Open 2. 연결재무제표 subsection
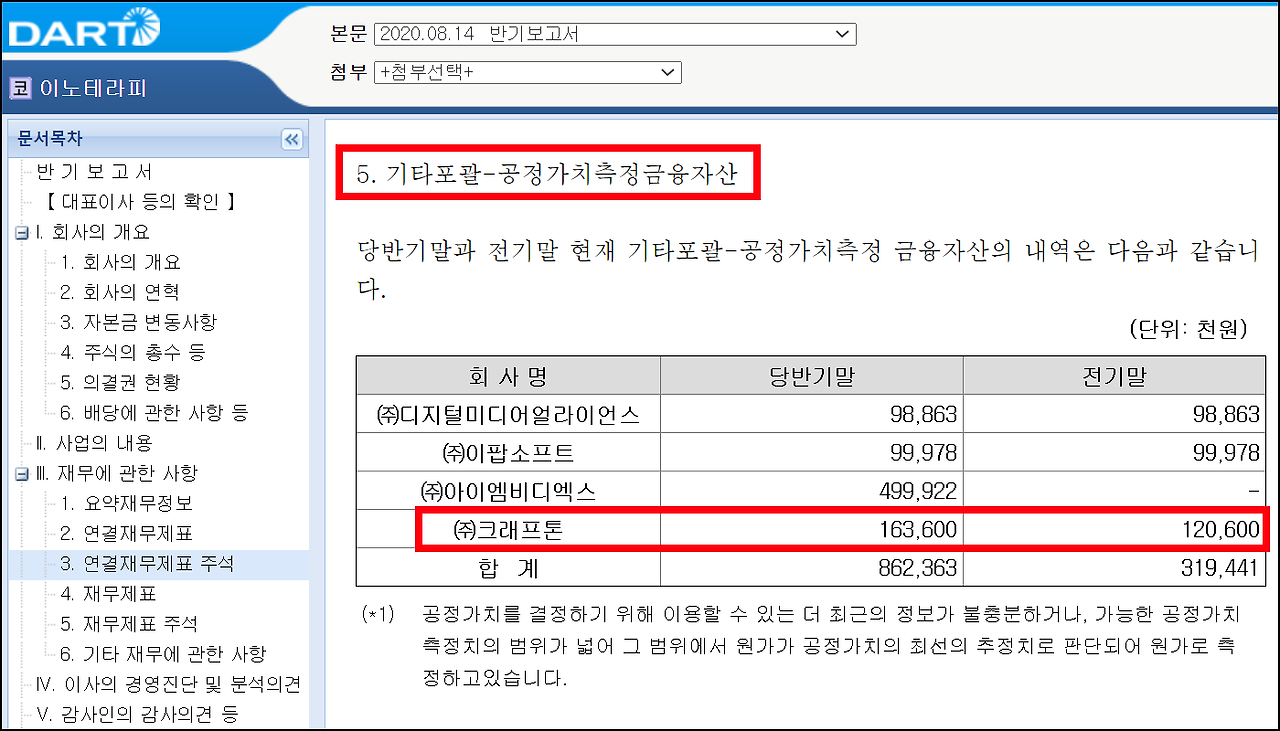The width and height of the screenshot is (1280, 731). 126,533
